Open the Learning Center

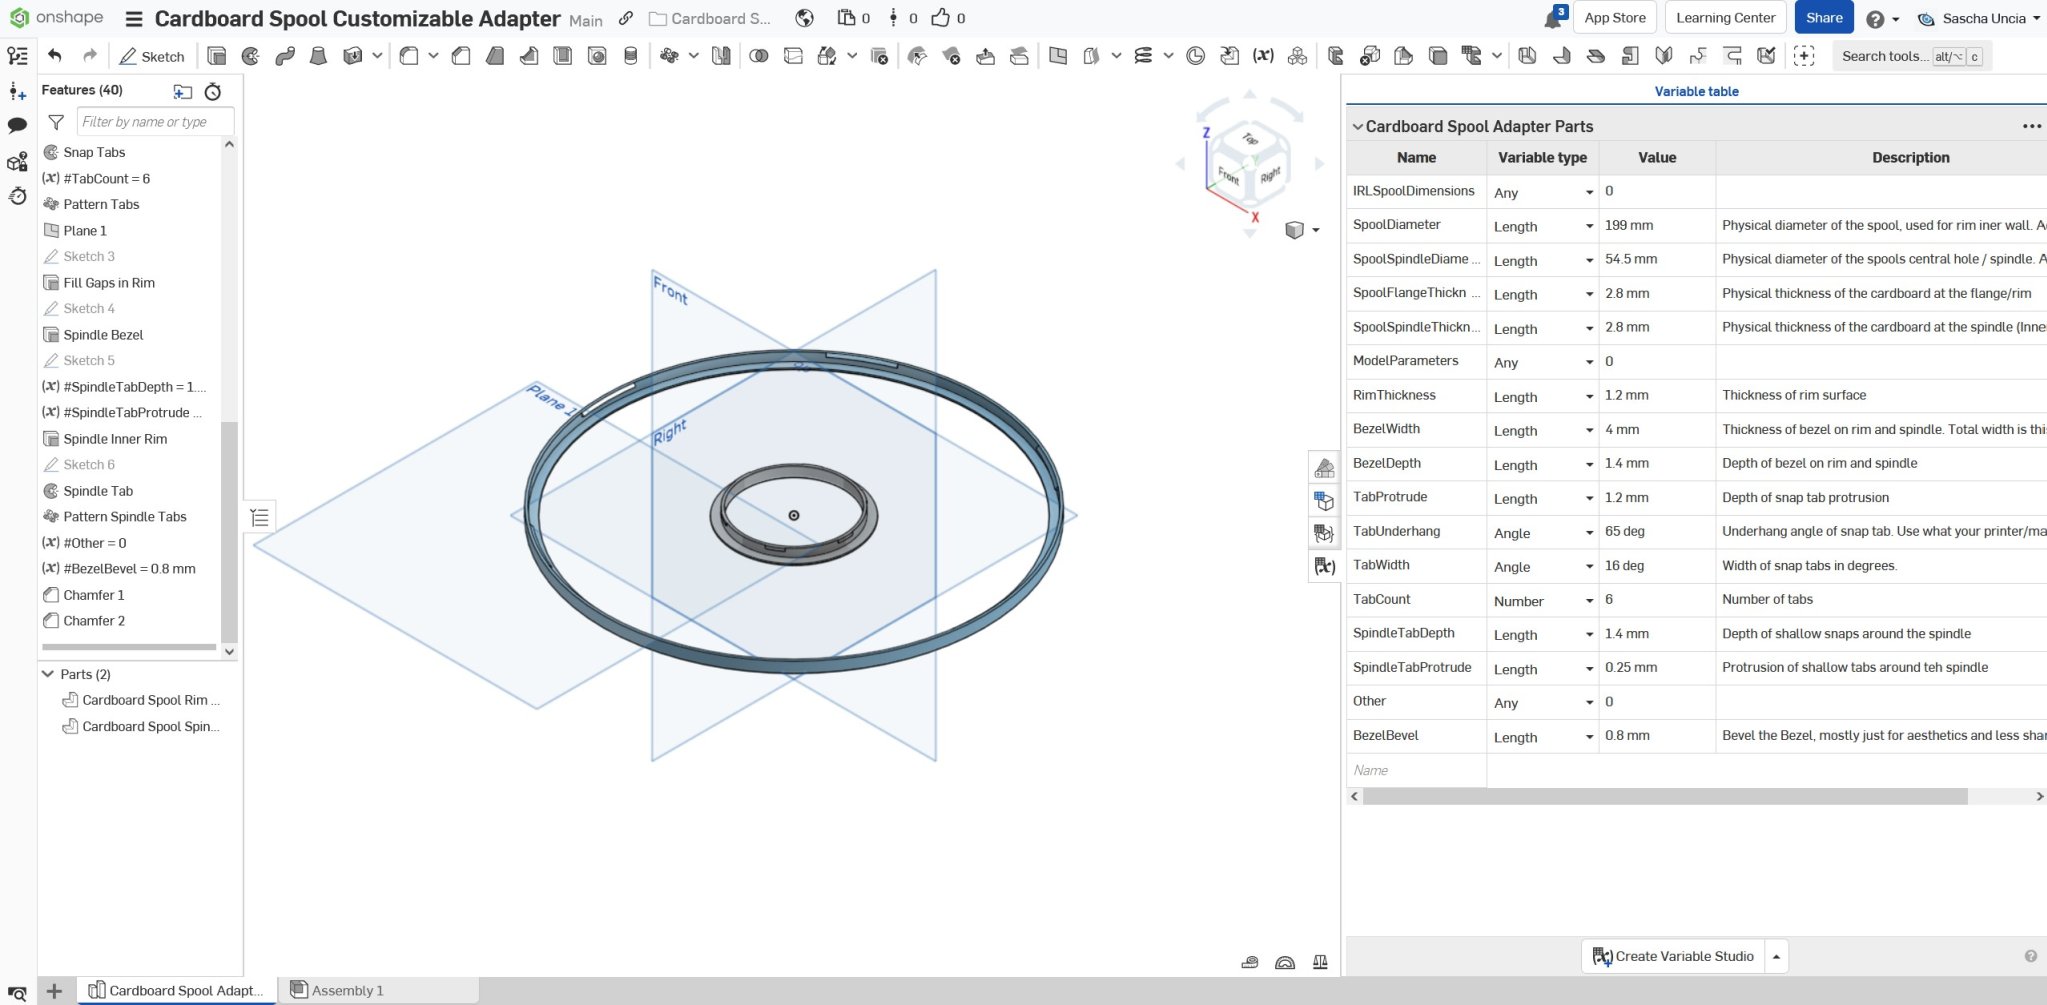[1725, 18]
